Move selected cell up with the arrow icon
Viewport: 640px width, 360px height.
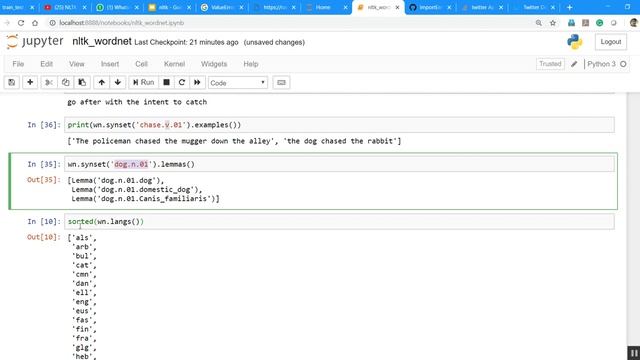coord(101,82)
